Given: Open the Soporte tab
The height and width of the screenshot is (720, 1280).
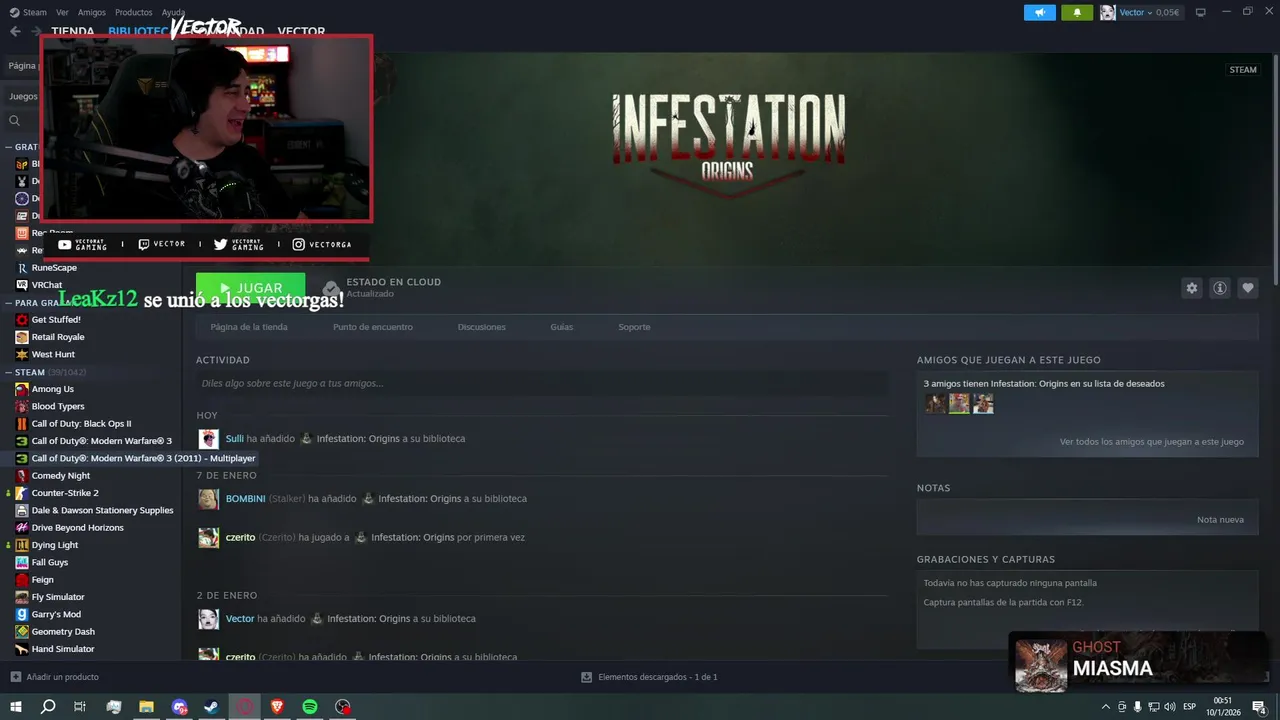Looking at the screenshot, I should tap(634, 327).
